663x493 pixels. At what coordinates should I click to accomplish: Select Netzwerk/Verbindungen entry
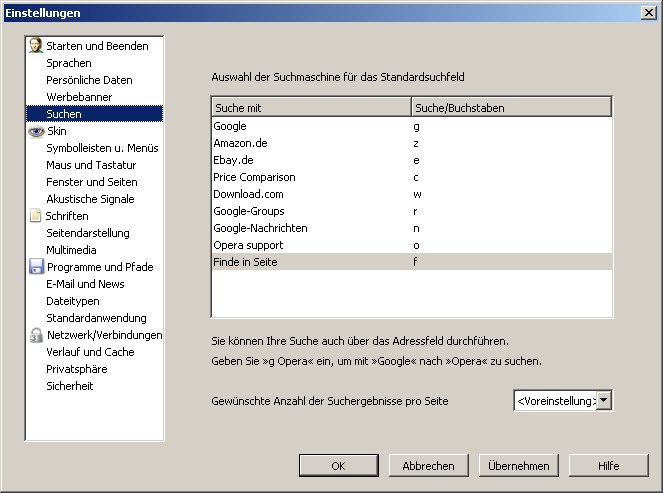104,335
